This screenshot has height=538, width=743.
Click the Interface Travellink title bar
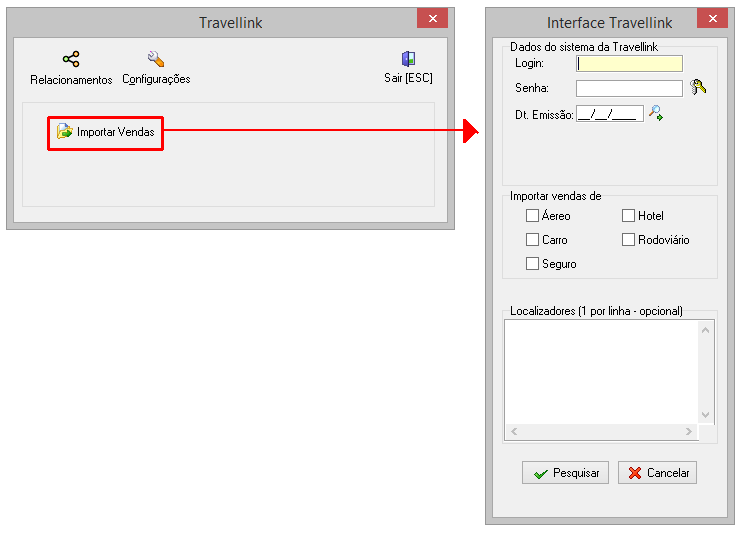click(x=609, y=23)
